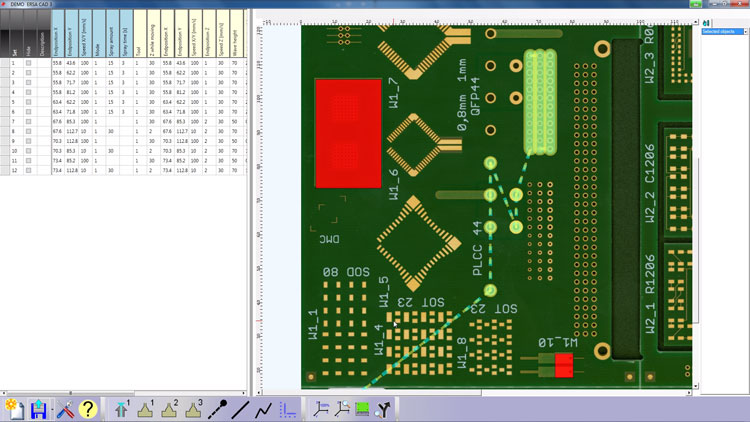Click the New file icon
750x422 pixels.
click(x=14, y=409)
